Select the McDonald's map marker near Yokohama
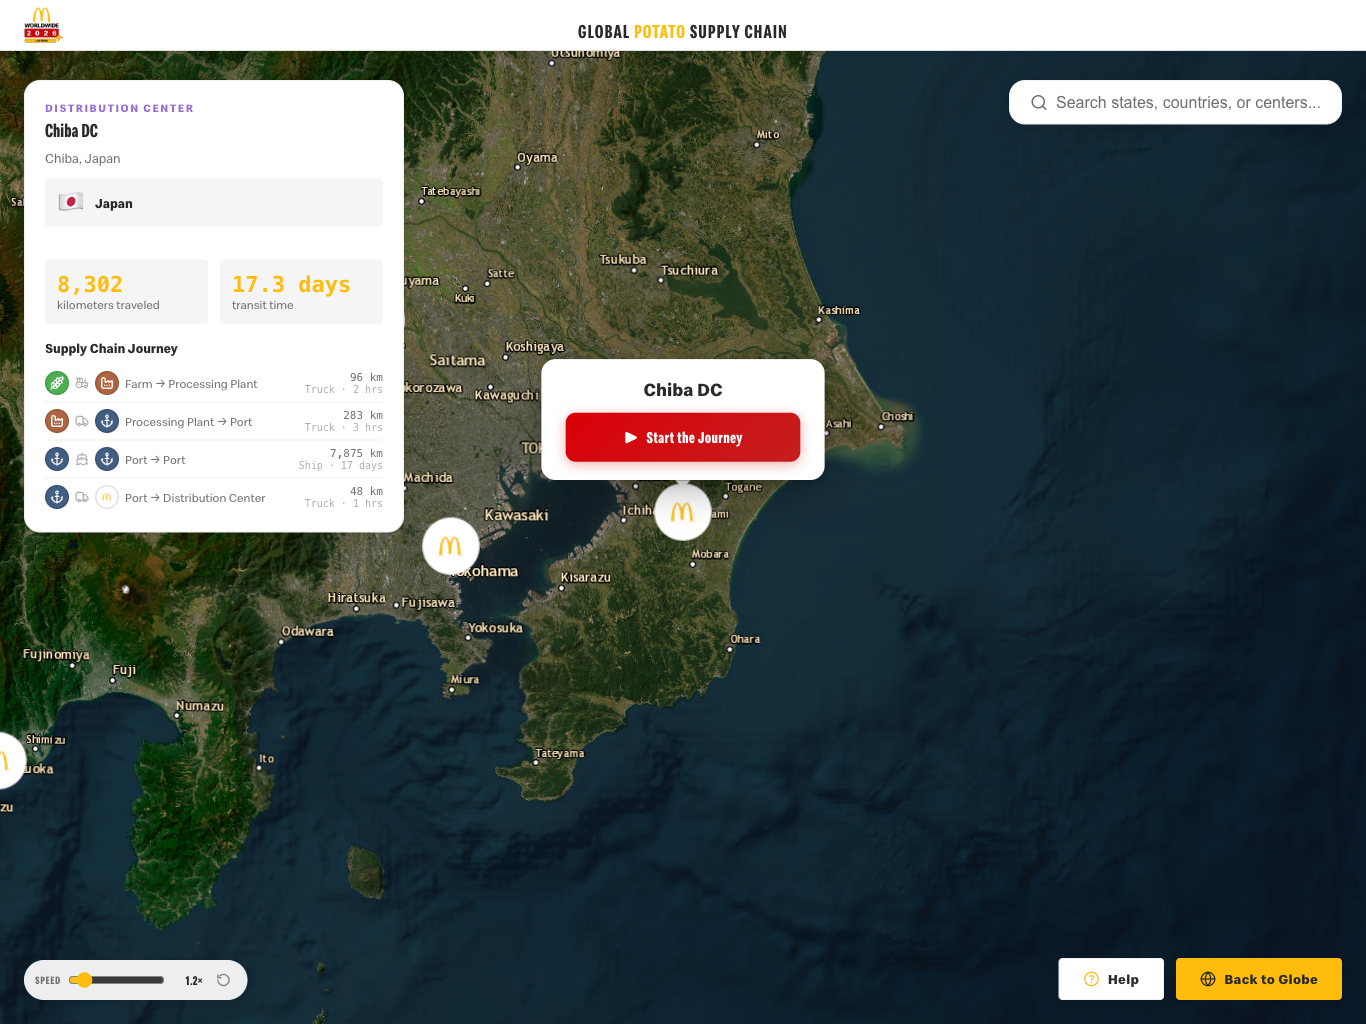Viewport: 1366px width, 1024px height. (x=451, y=546)
